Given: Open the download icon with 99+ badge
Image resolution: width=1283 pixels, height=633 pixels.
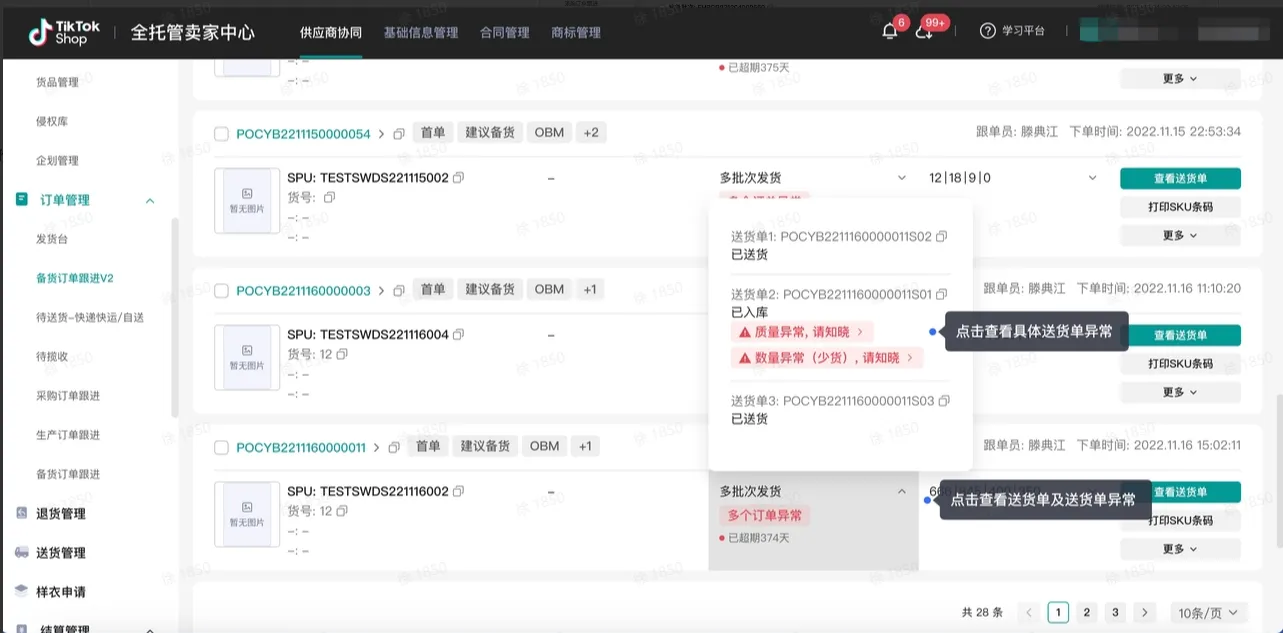Looking at the screenshot, I should [924, 31].
